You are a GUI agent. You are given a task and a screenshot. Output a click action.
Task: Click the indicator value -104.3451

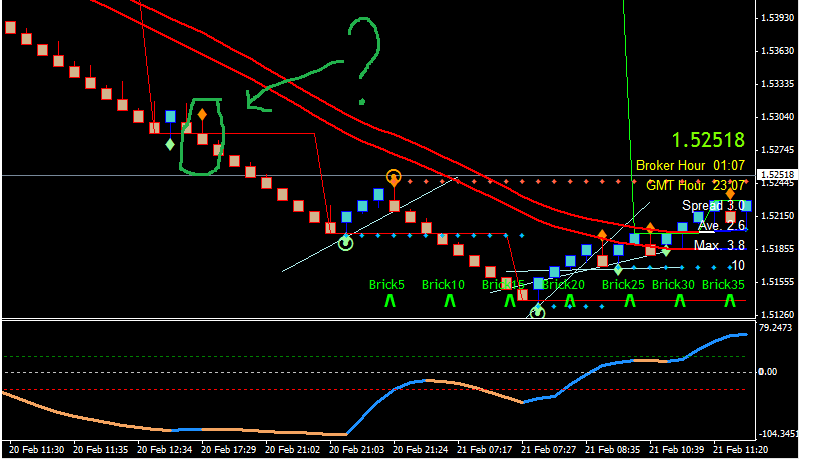pyautogui.click(x=778, y=434)
